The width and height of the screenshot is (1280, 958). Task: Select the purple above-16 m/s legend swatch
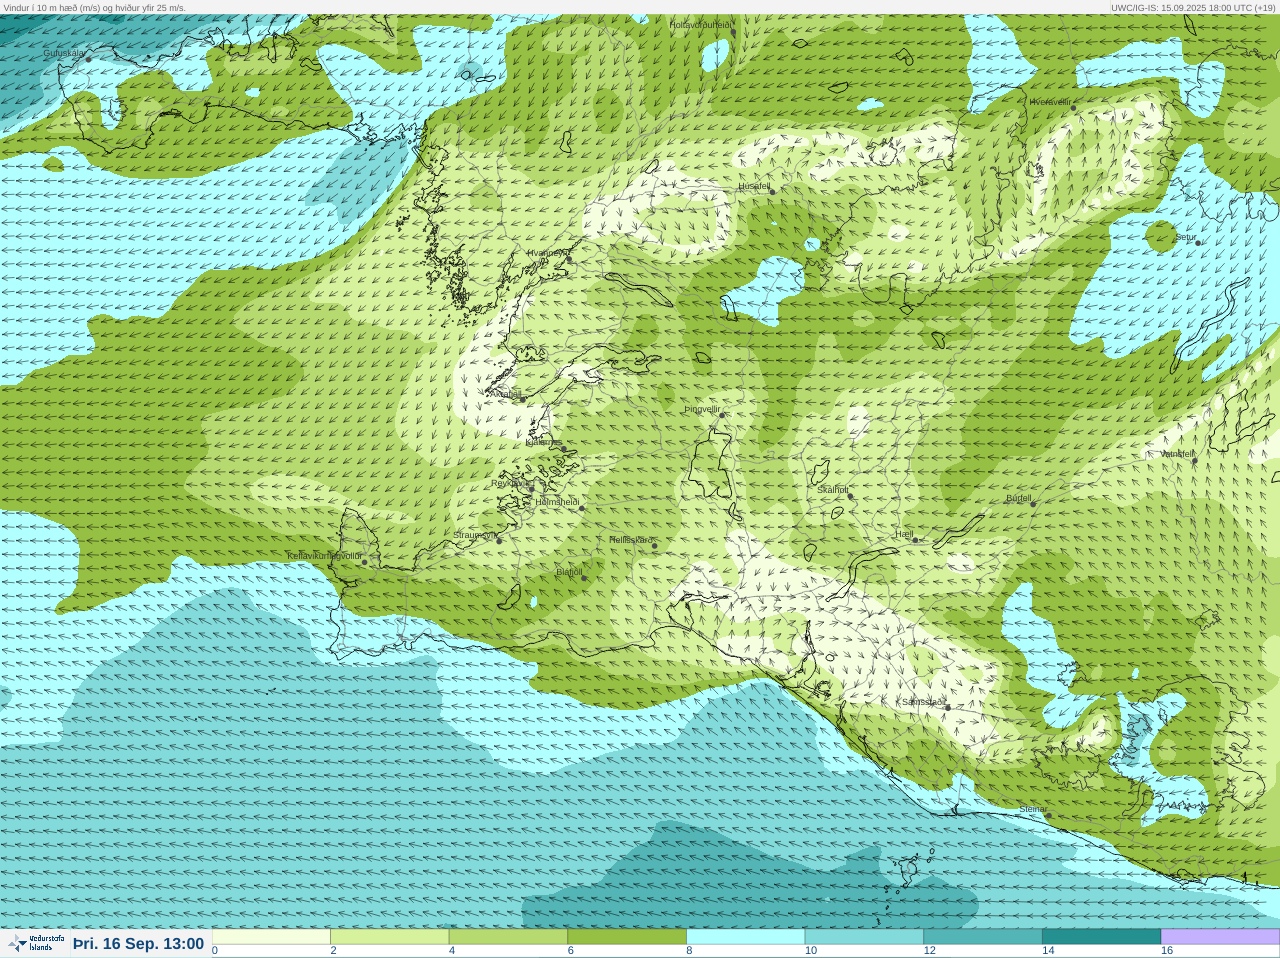point(1220,937)
